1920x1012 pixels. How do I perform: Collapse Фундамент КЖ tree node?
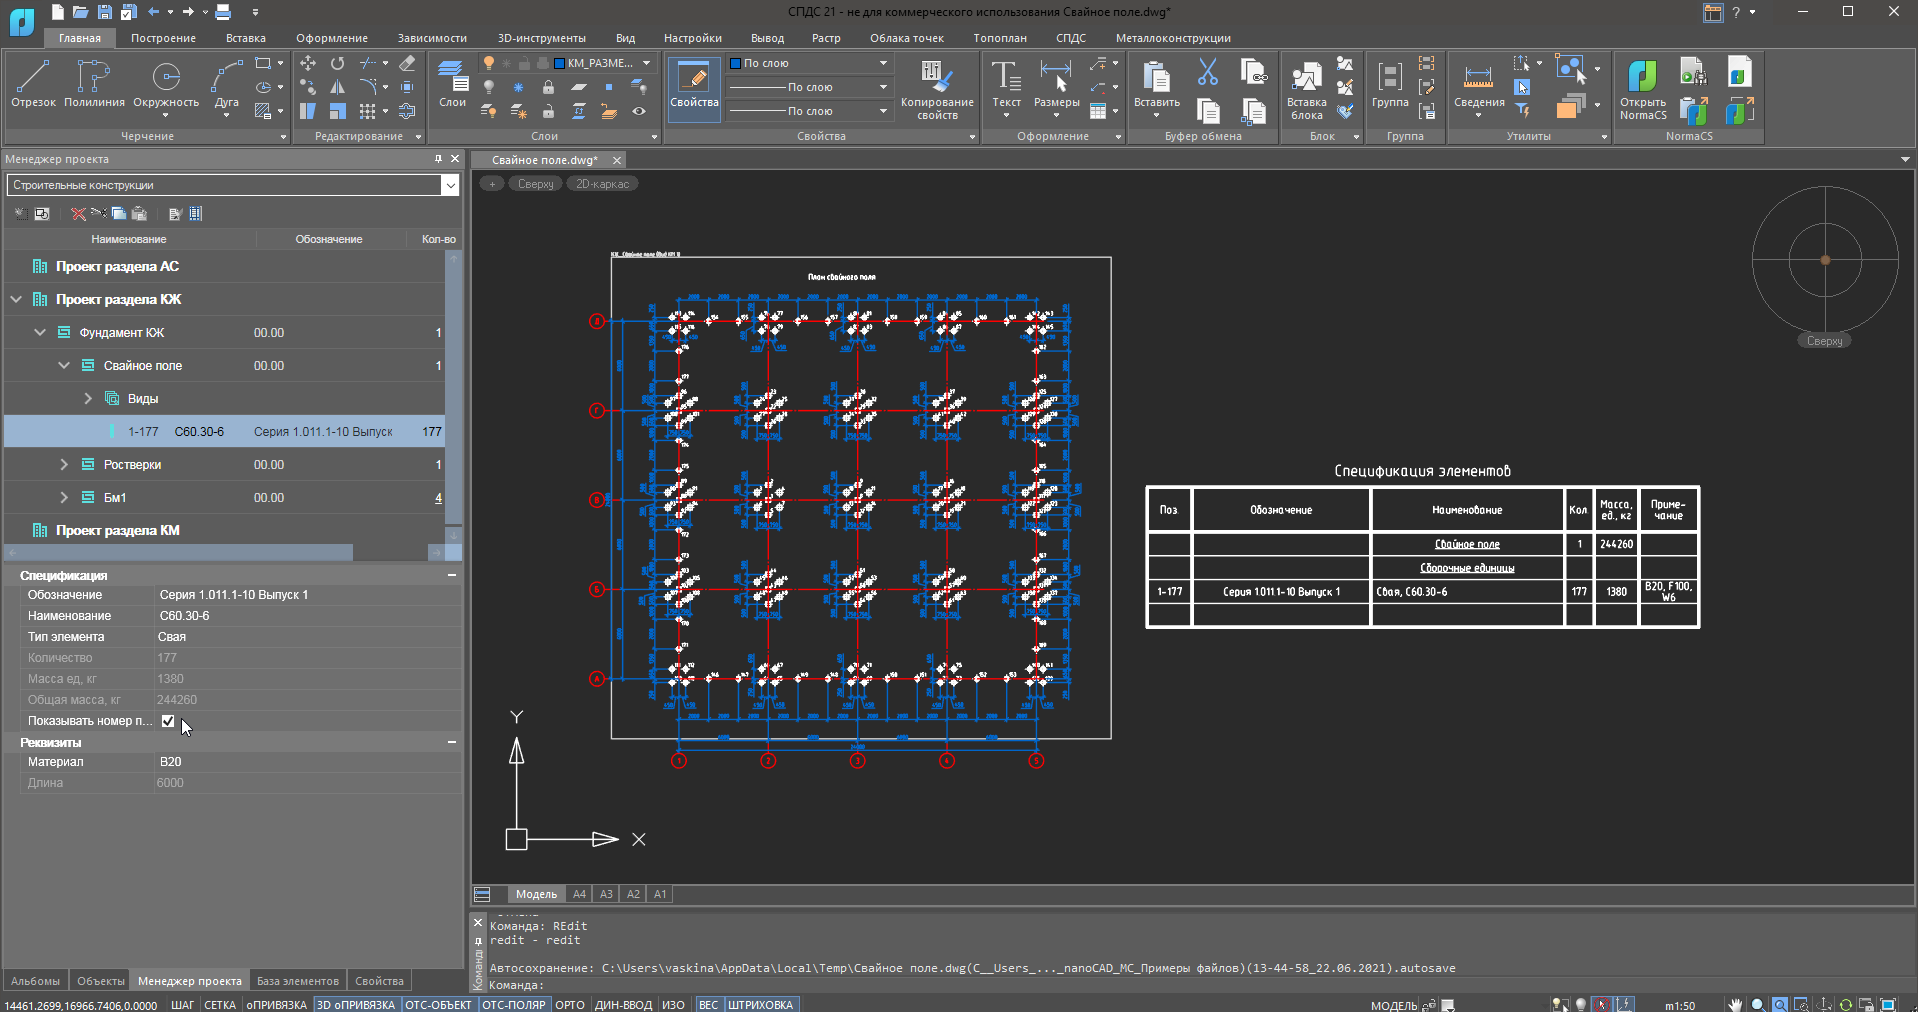[x=40, y=332]
